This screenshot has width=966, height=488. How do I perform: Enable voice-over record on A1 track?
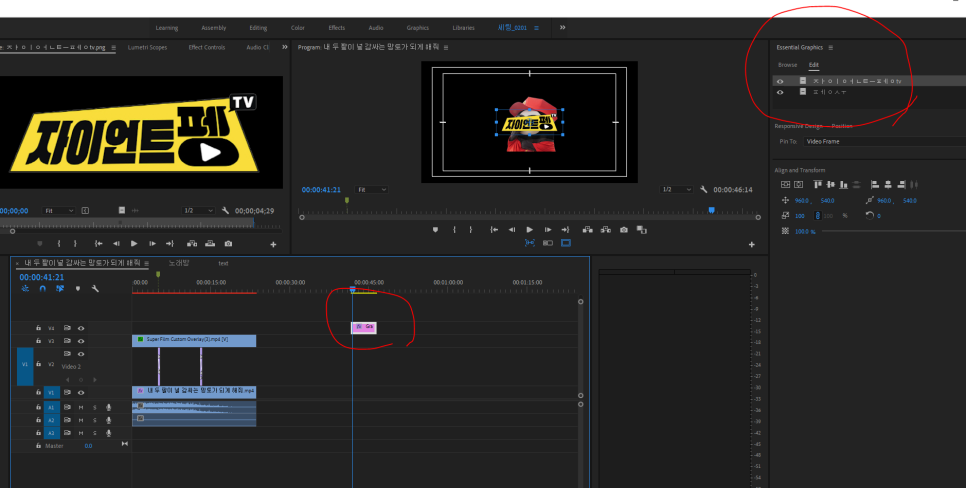108,407
